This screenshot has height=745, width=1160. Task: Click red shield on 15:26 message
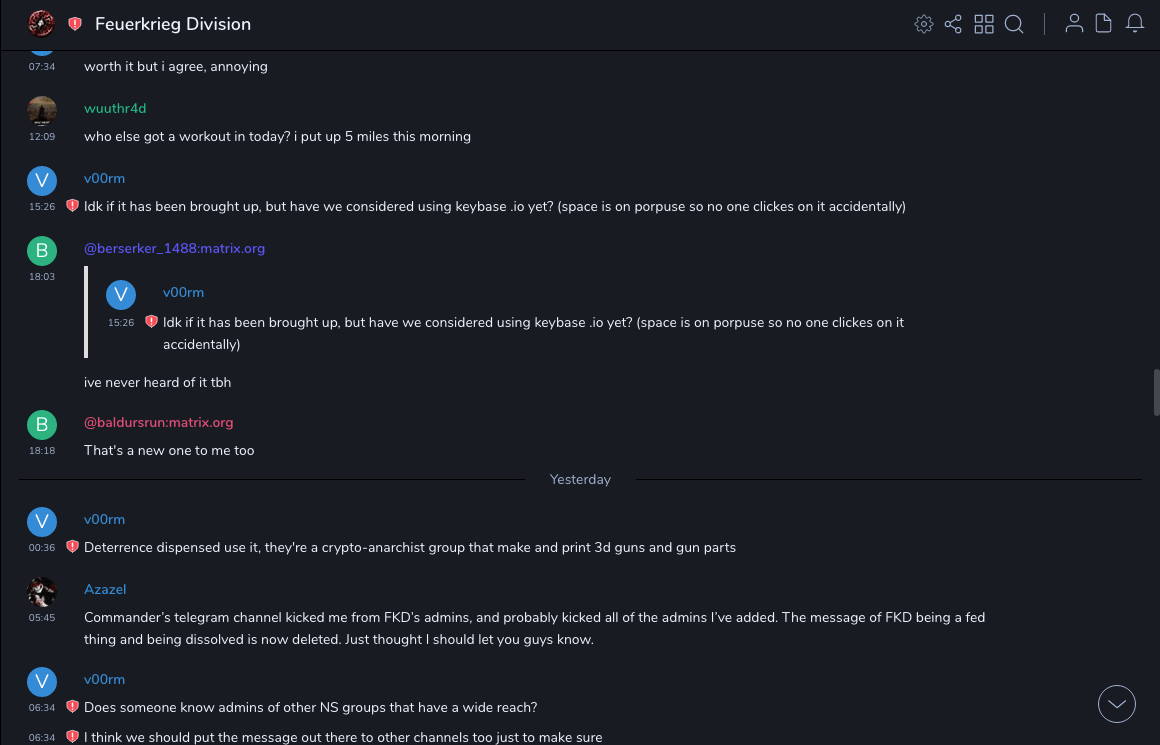pos(72,206)
